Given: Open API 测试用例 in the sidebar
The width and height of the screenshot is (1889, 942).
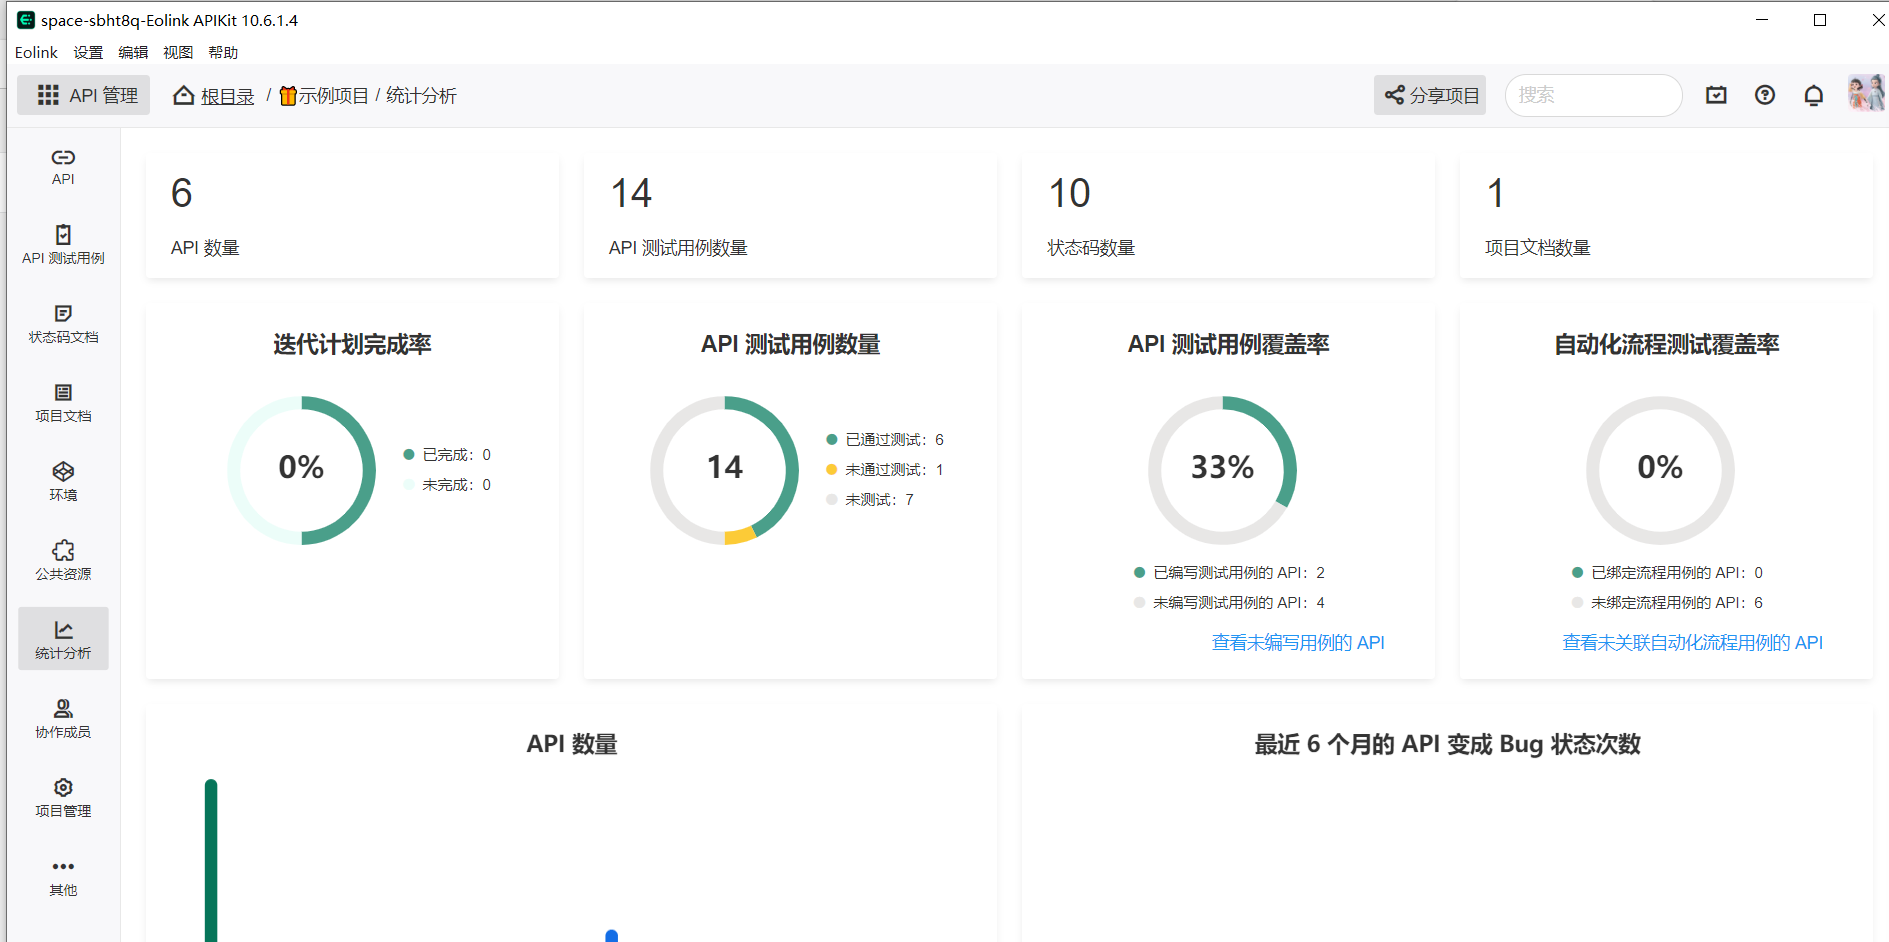Looking at the screenshot, I should (63, 246).
